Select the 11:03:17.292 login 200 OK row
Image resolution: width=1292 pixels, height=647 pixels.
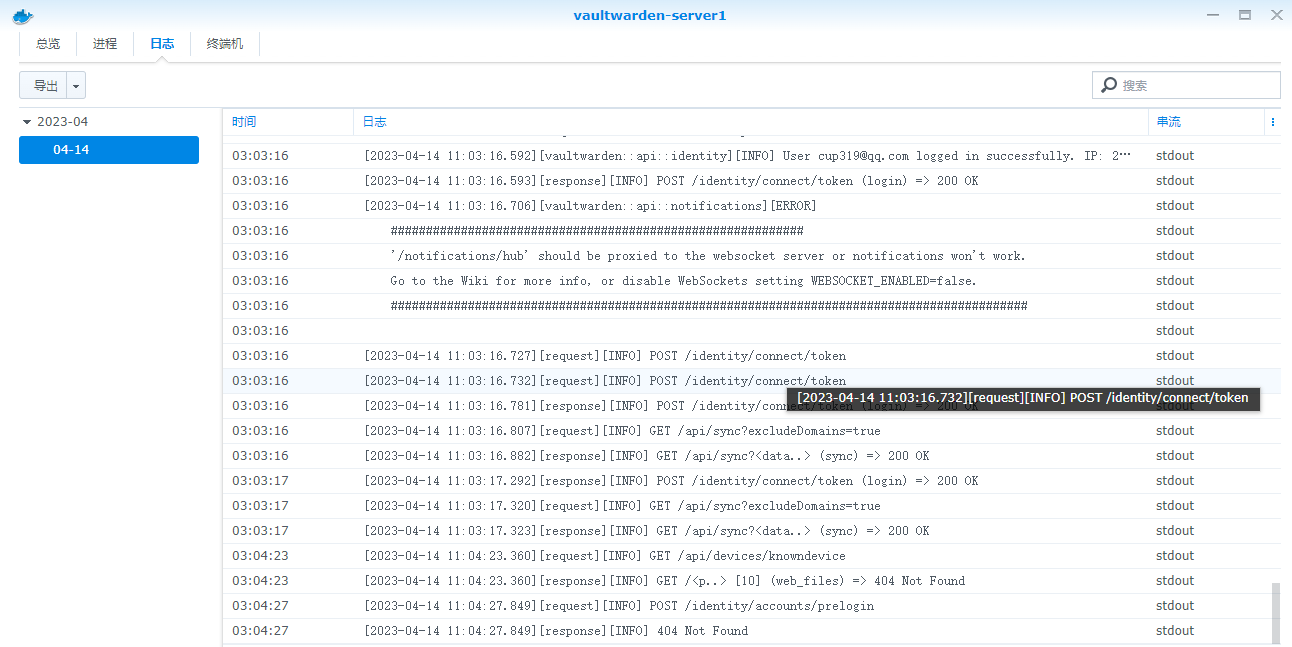coord(751,481)
